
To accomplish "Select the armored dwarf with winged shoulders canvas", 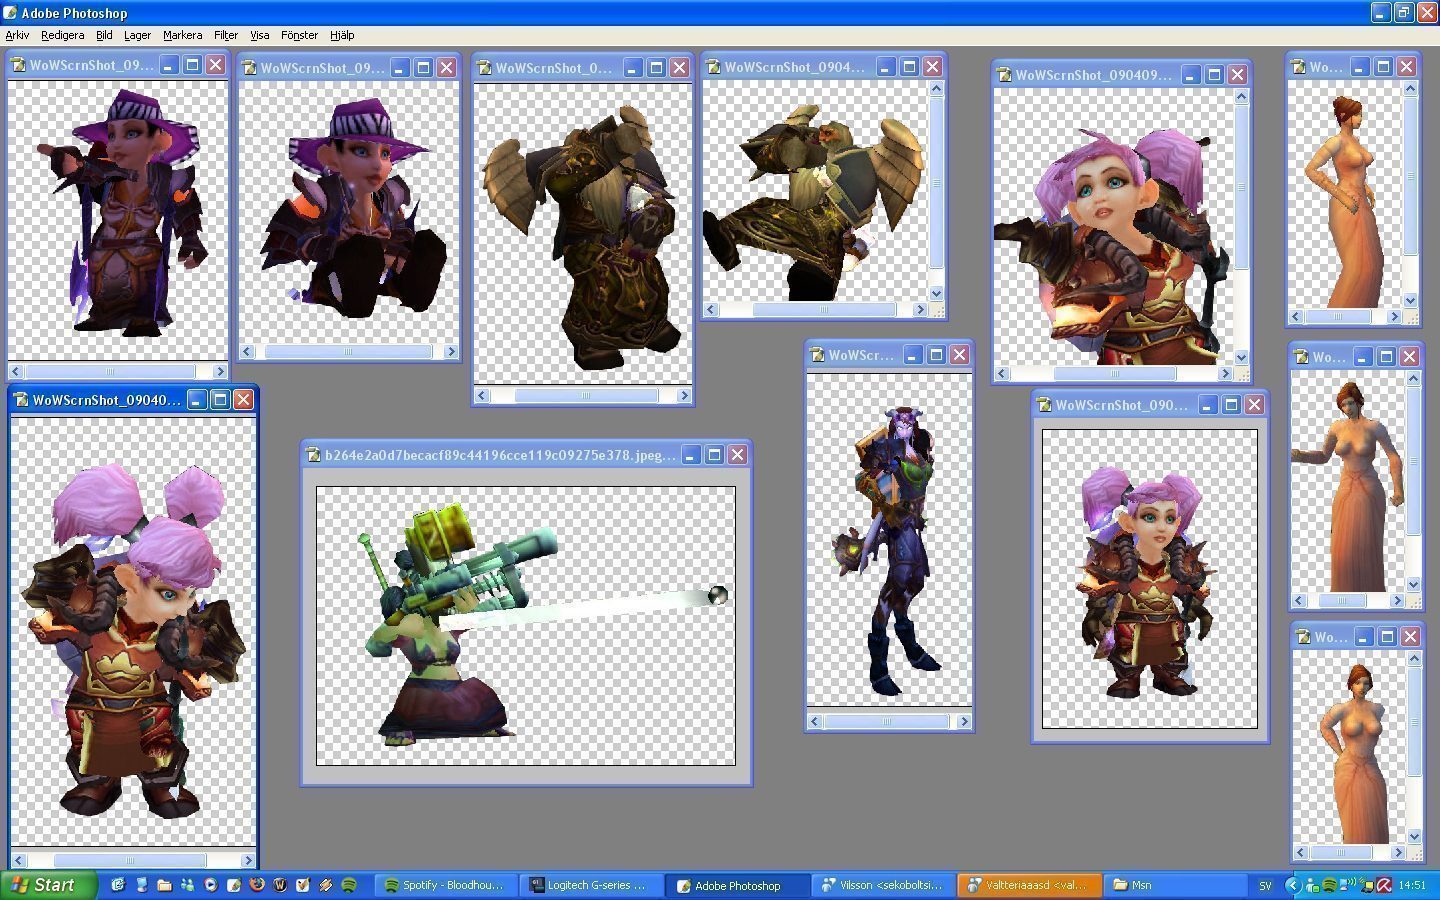I will (583, 233).
